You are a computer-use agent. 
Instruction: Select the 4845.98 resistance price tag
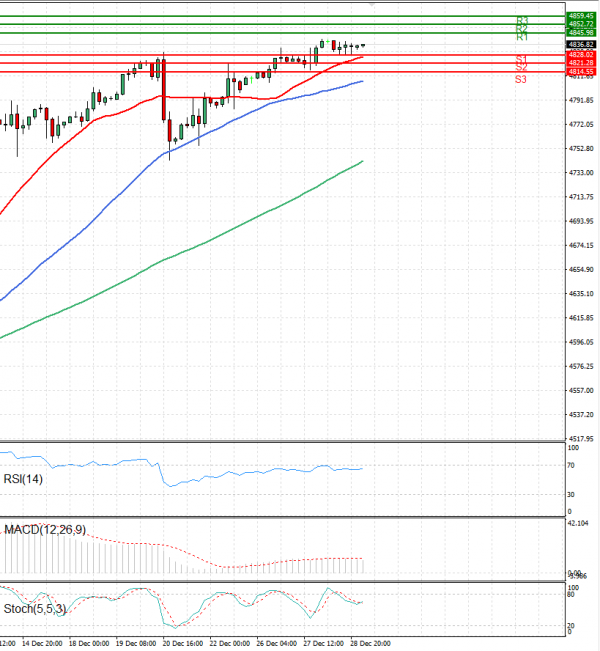[581, 33]
